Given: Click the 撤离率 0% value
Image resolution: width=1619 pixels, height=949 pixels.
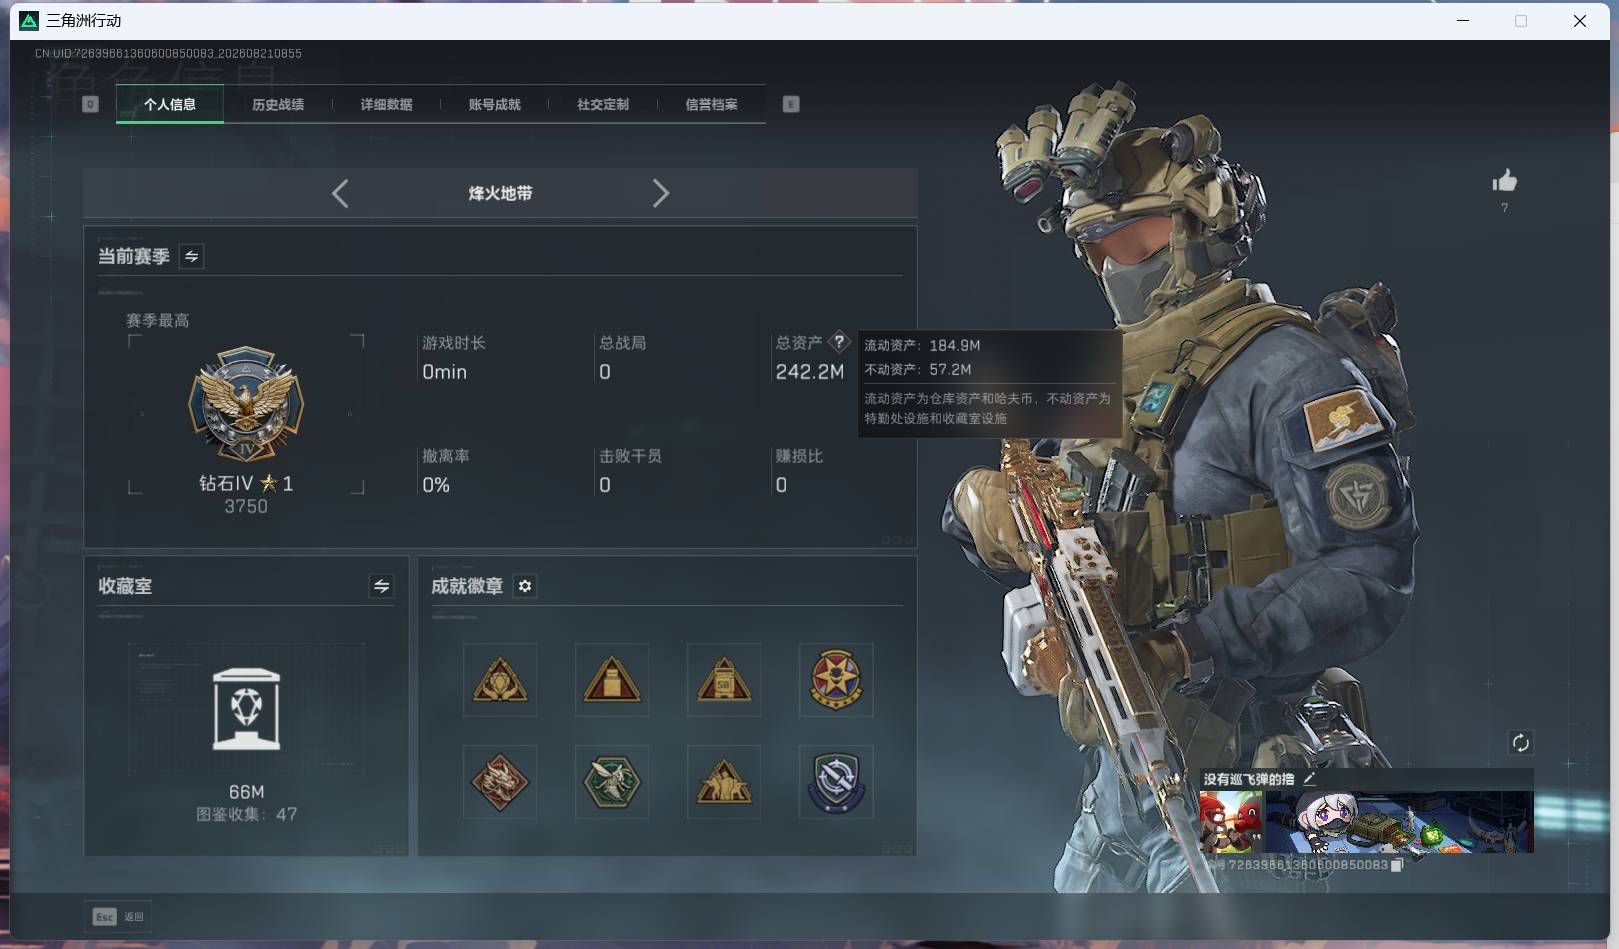Looking at the screenshot, I should 436,485.
